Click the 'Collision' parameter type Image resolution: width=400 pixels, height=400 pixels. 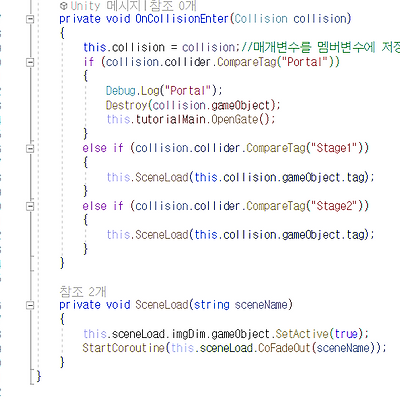[x=261, y=19]
